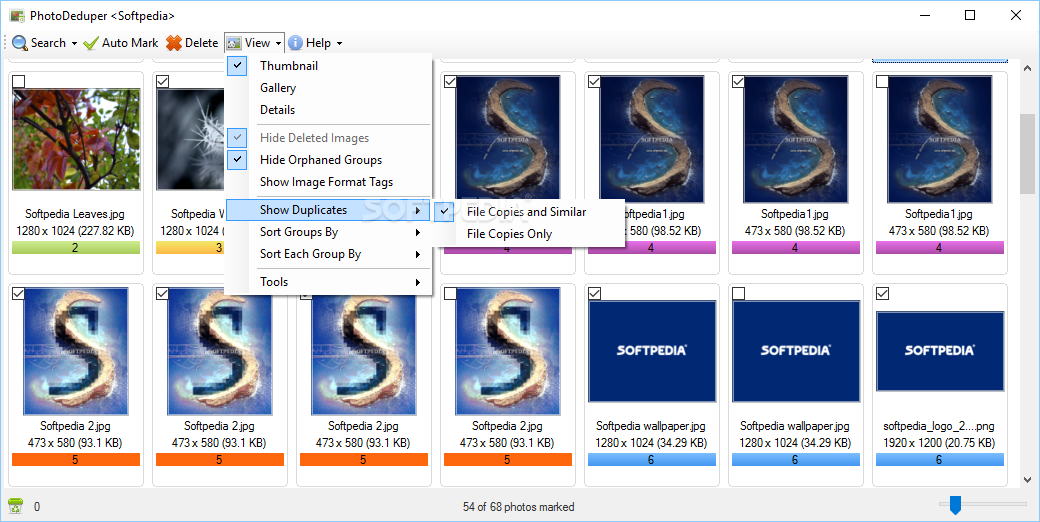
Task: Click the Search magnifier icon in toolbar
Action: coord(20,43)
